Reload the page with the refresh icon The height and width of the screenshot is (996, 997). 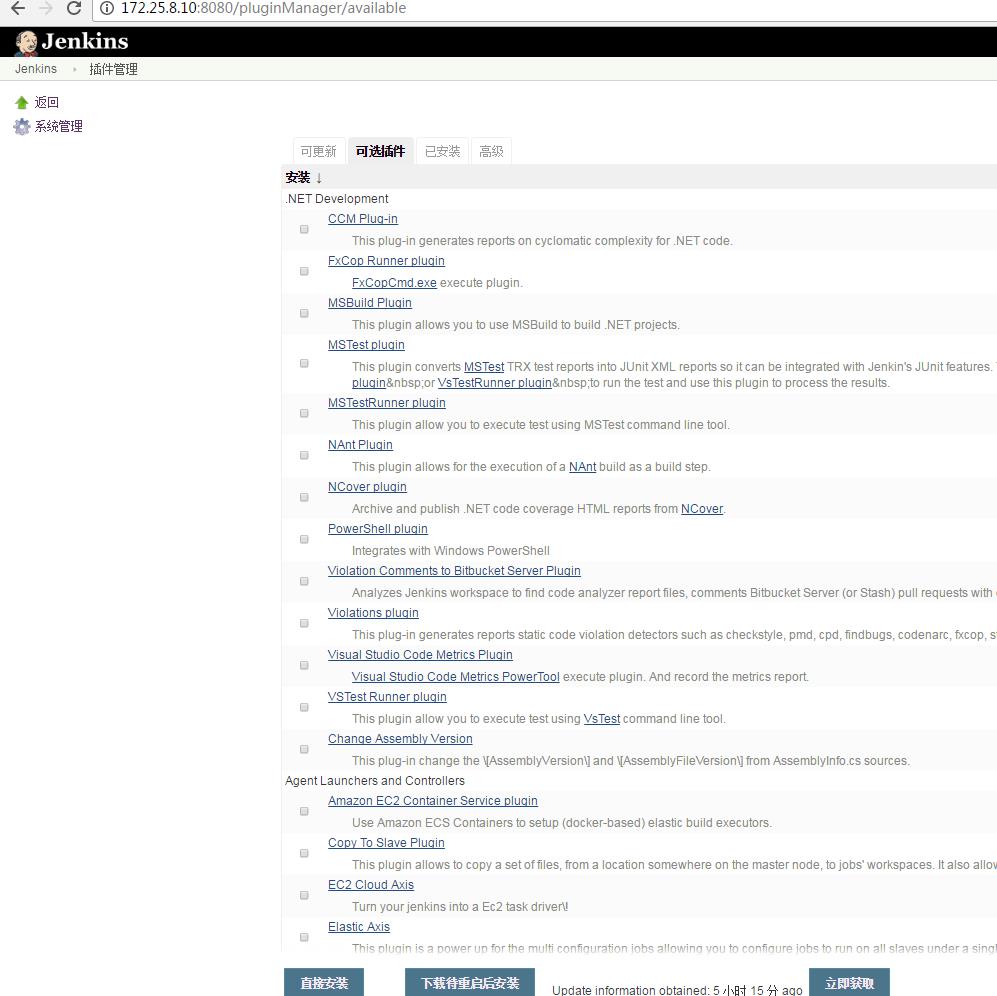[x=74, y=8]
